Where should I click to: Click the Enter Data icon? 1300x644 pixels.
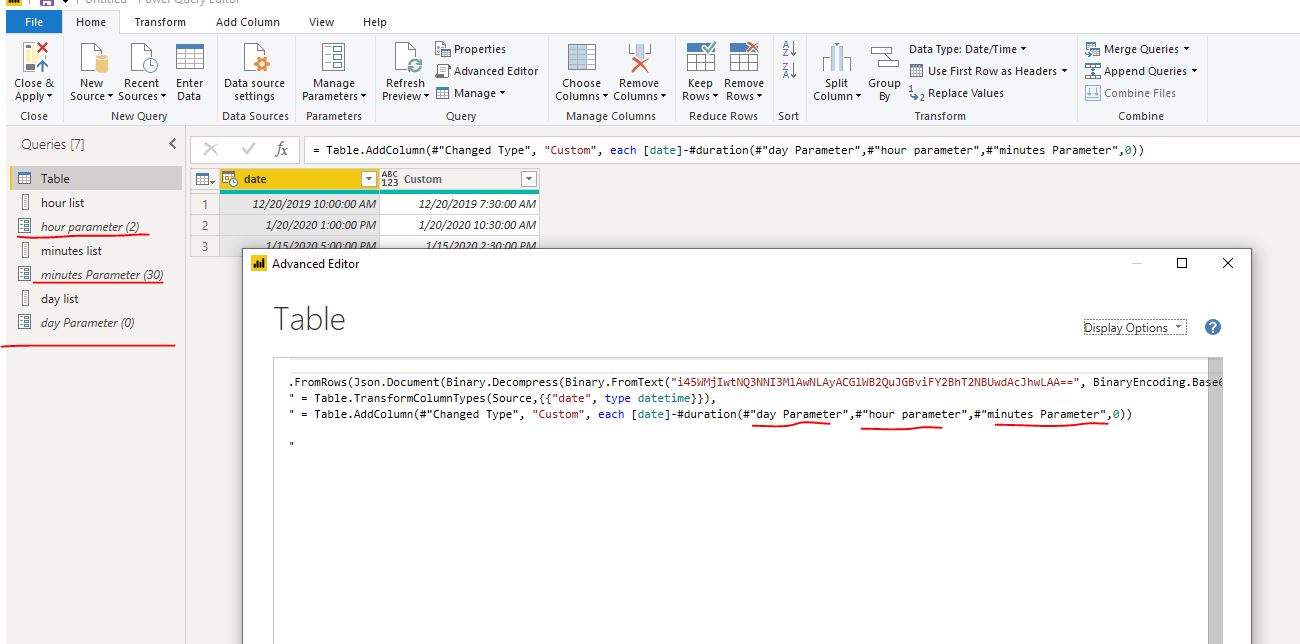189,58
